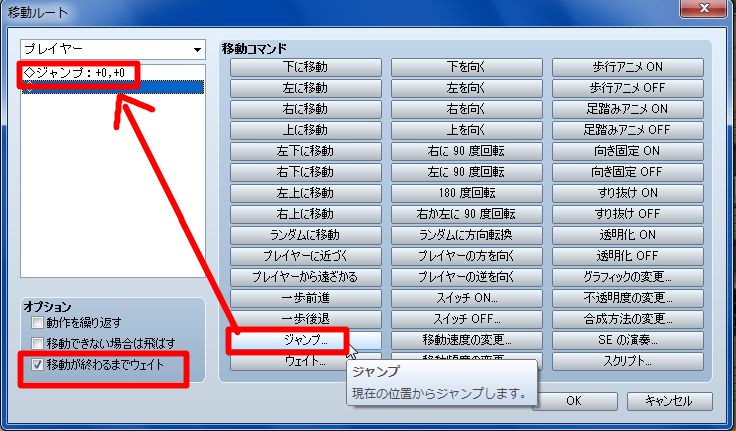Click the キャンセル button

[670, 401]
